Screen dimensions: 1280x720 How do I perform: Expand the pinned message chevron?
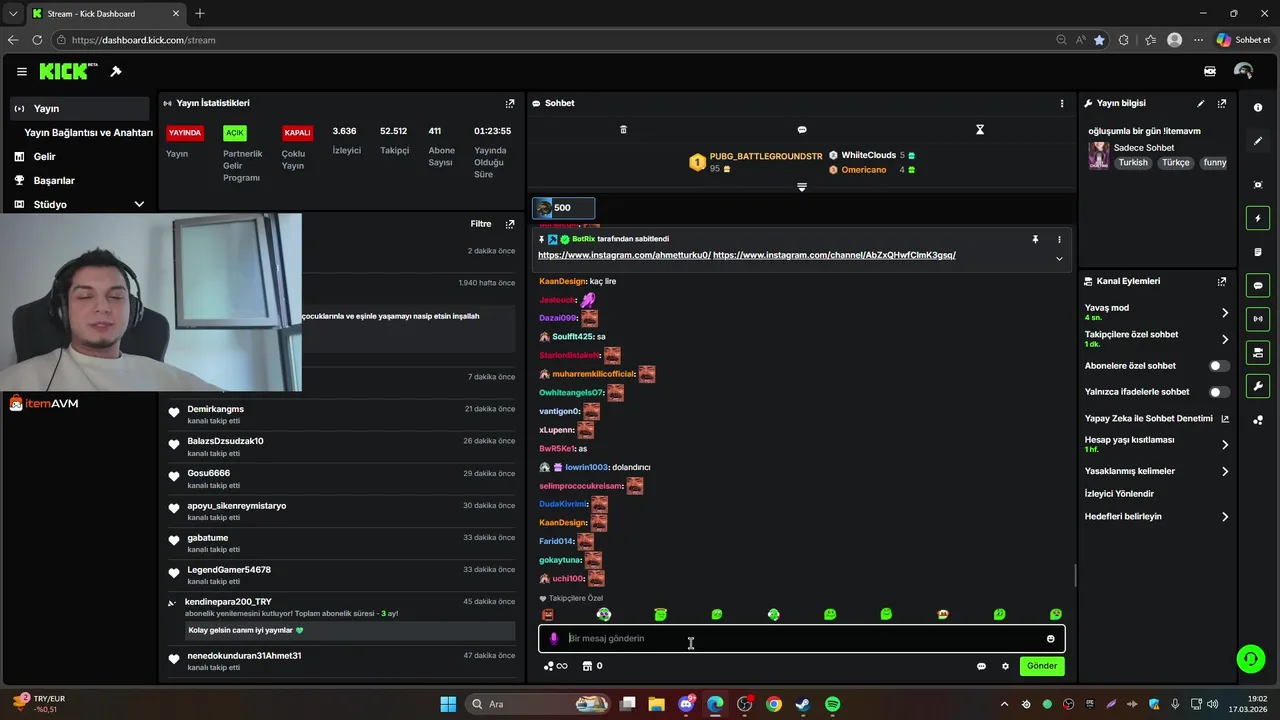click(1059, 259)
